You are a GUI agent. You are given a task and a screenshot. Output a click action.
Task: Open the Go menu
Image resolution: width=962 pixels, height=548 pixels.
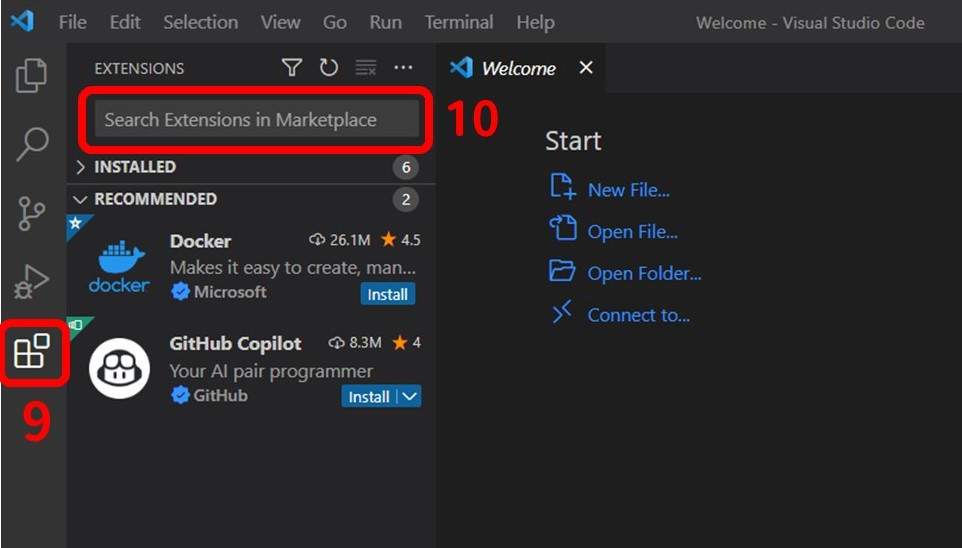click(334, 22)
